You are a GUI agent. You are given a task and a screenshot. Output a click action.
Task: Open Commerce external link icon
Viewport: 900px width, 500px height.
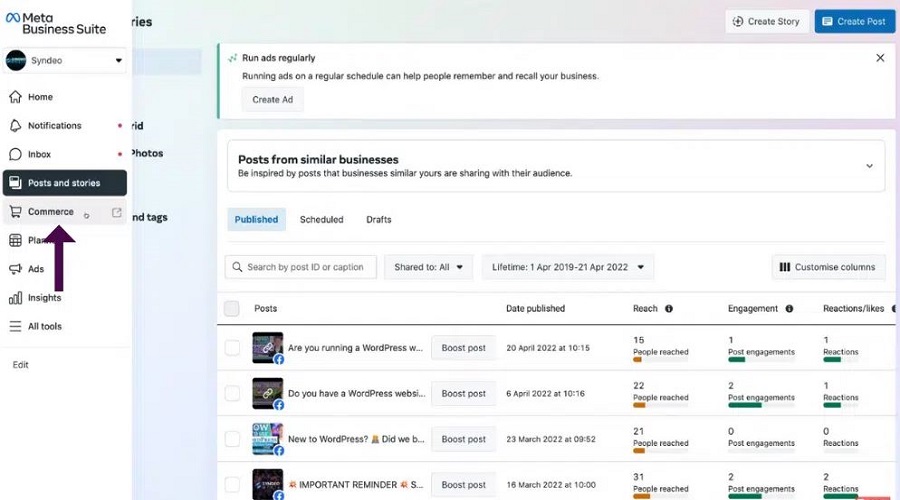[117, 212]
